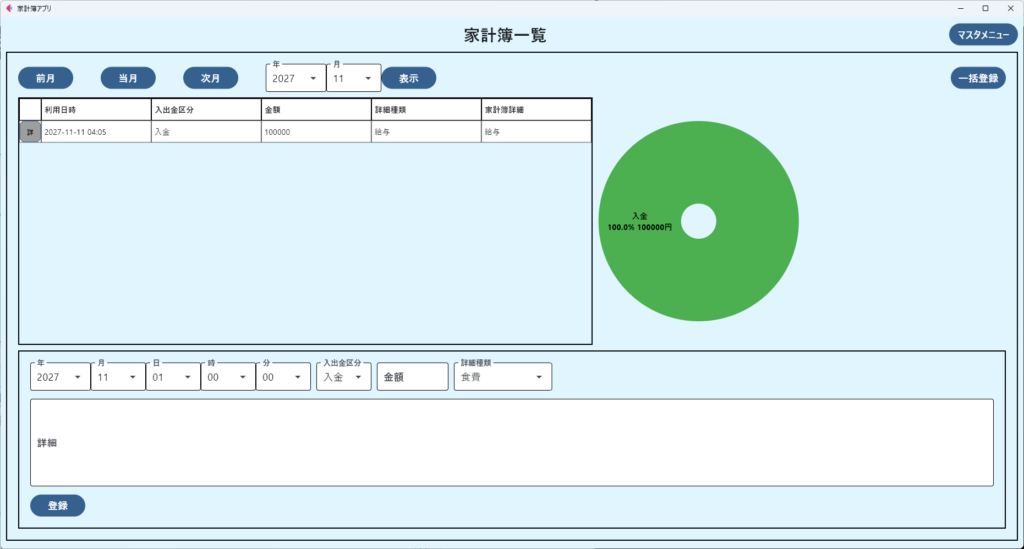Expand the year dropdown in the entry form
Viewport: 1024px width, 549px height.
click(59, 377)
